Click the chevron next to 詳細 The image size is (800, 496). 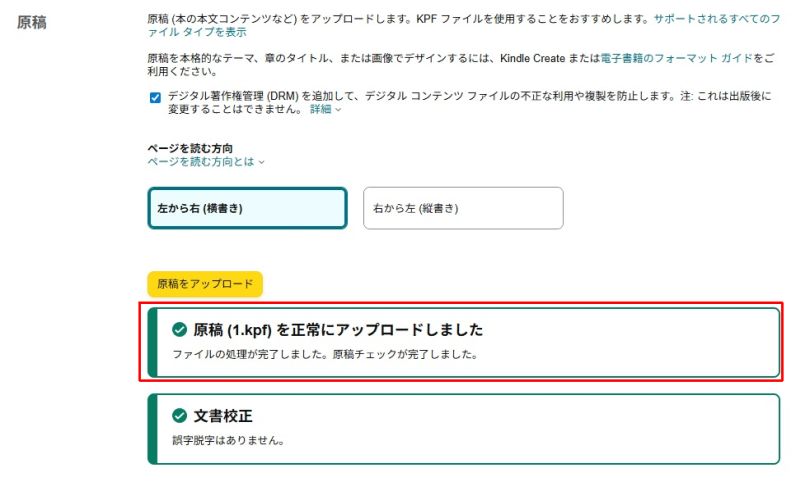[x=338, y=110]
